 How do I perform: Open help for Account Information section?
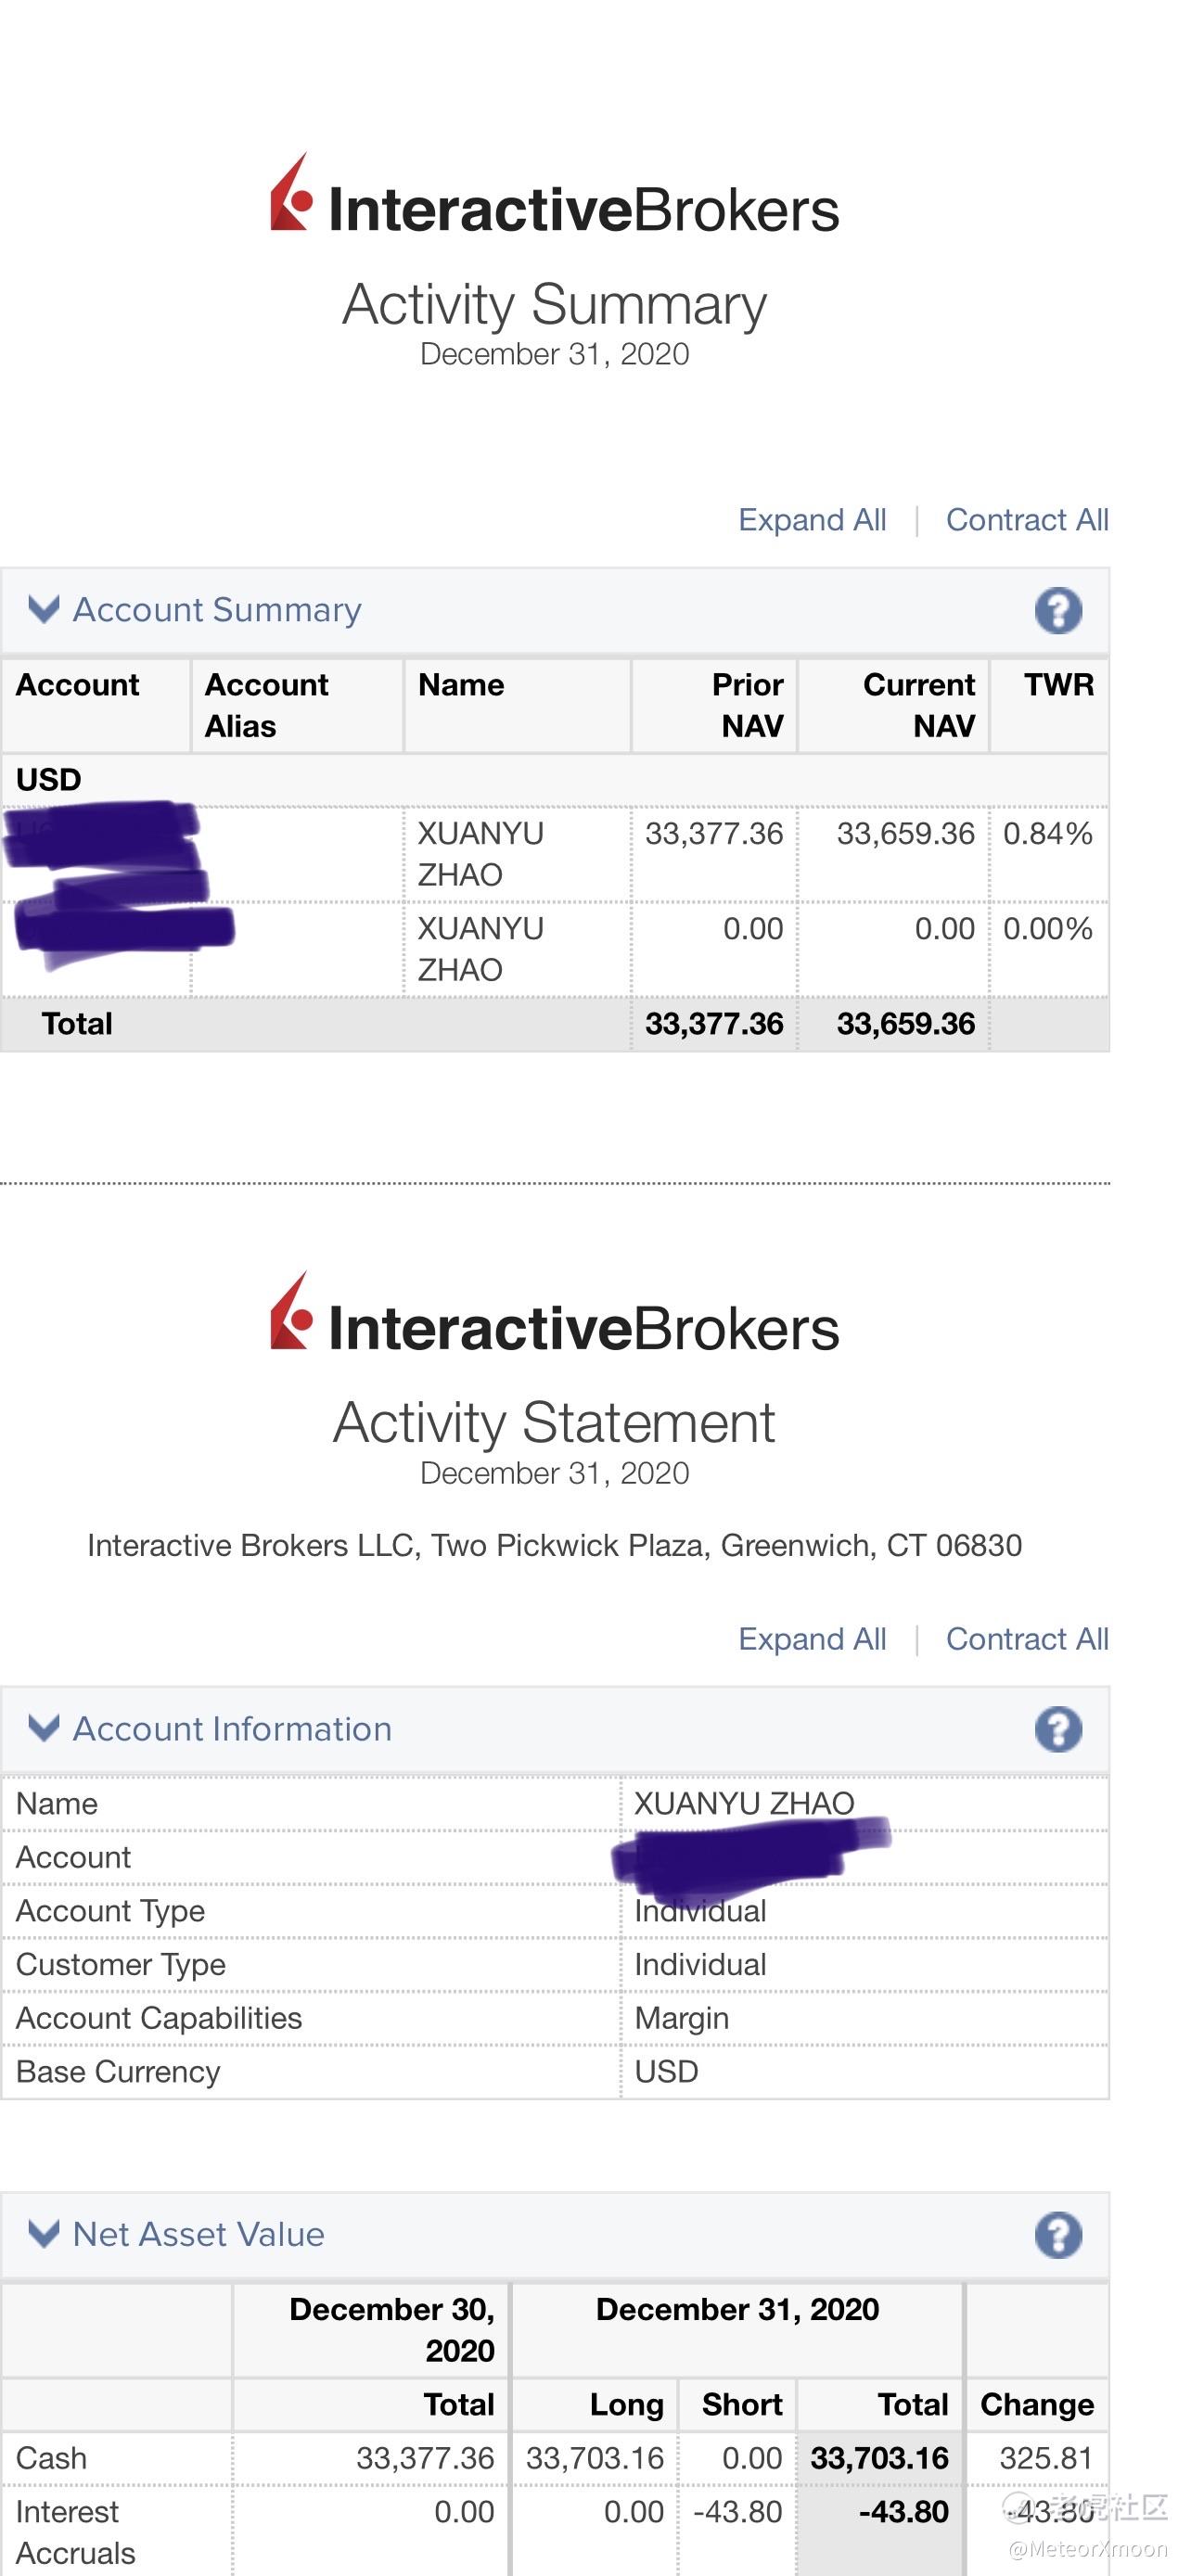click(1058, 1729)
